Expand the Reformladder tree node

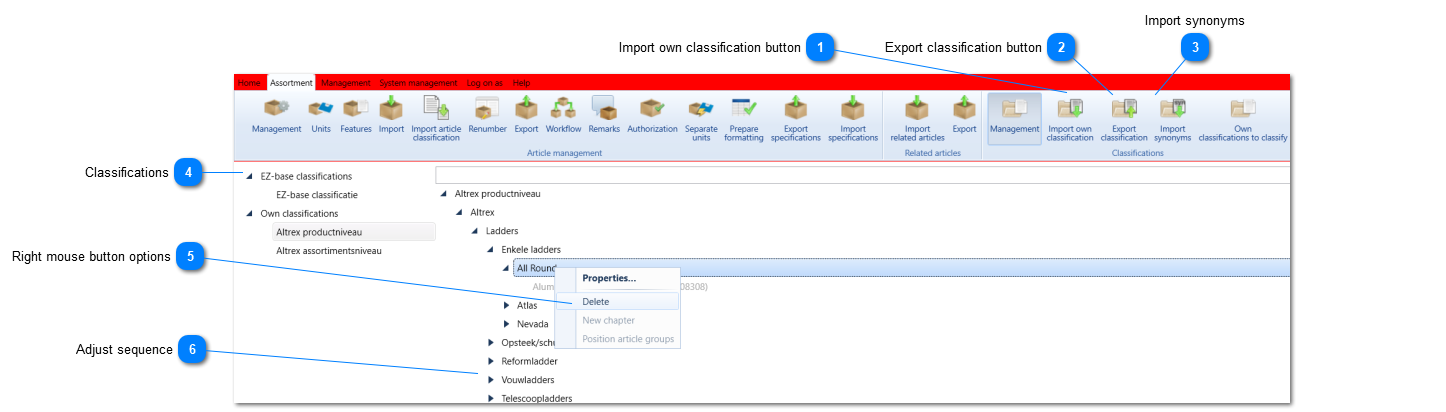click(491, 361)
